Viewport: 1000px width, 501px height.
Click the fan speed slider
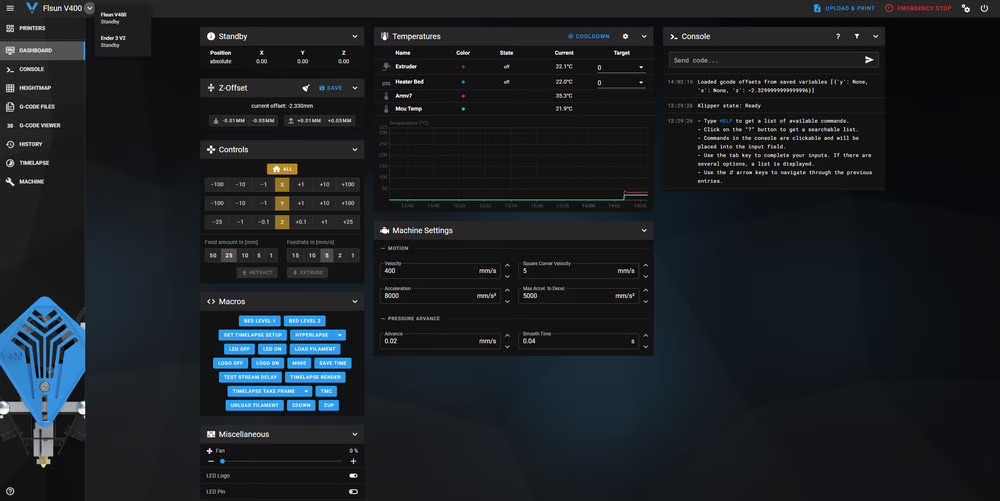point(281,461)
